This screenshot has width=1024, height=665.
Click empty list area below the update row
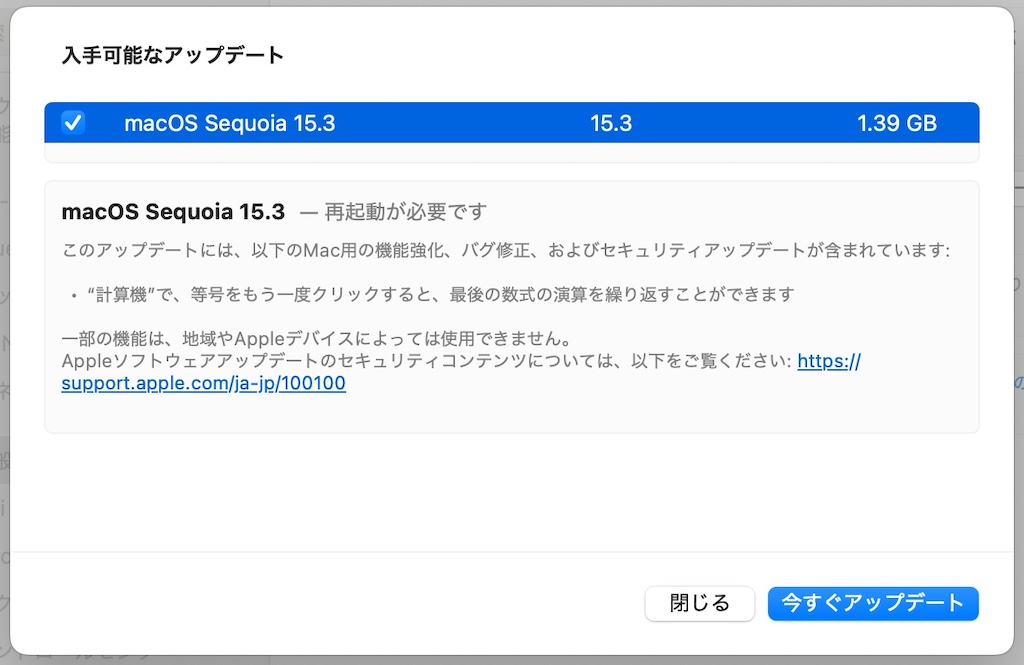click(511, 152)
